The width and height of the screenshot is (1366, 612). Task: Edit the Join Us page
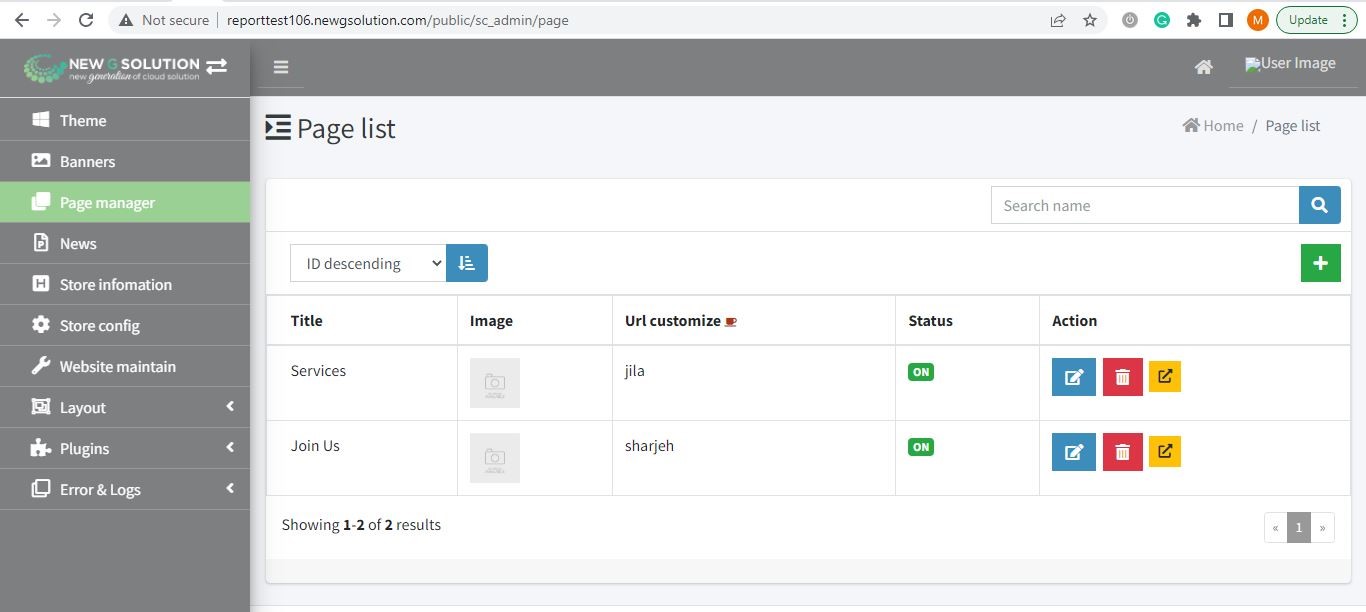(x=1074, y=452)
